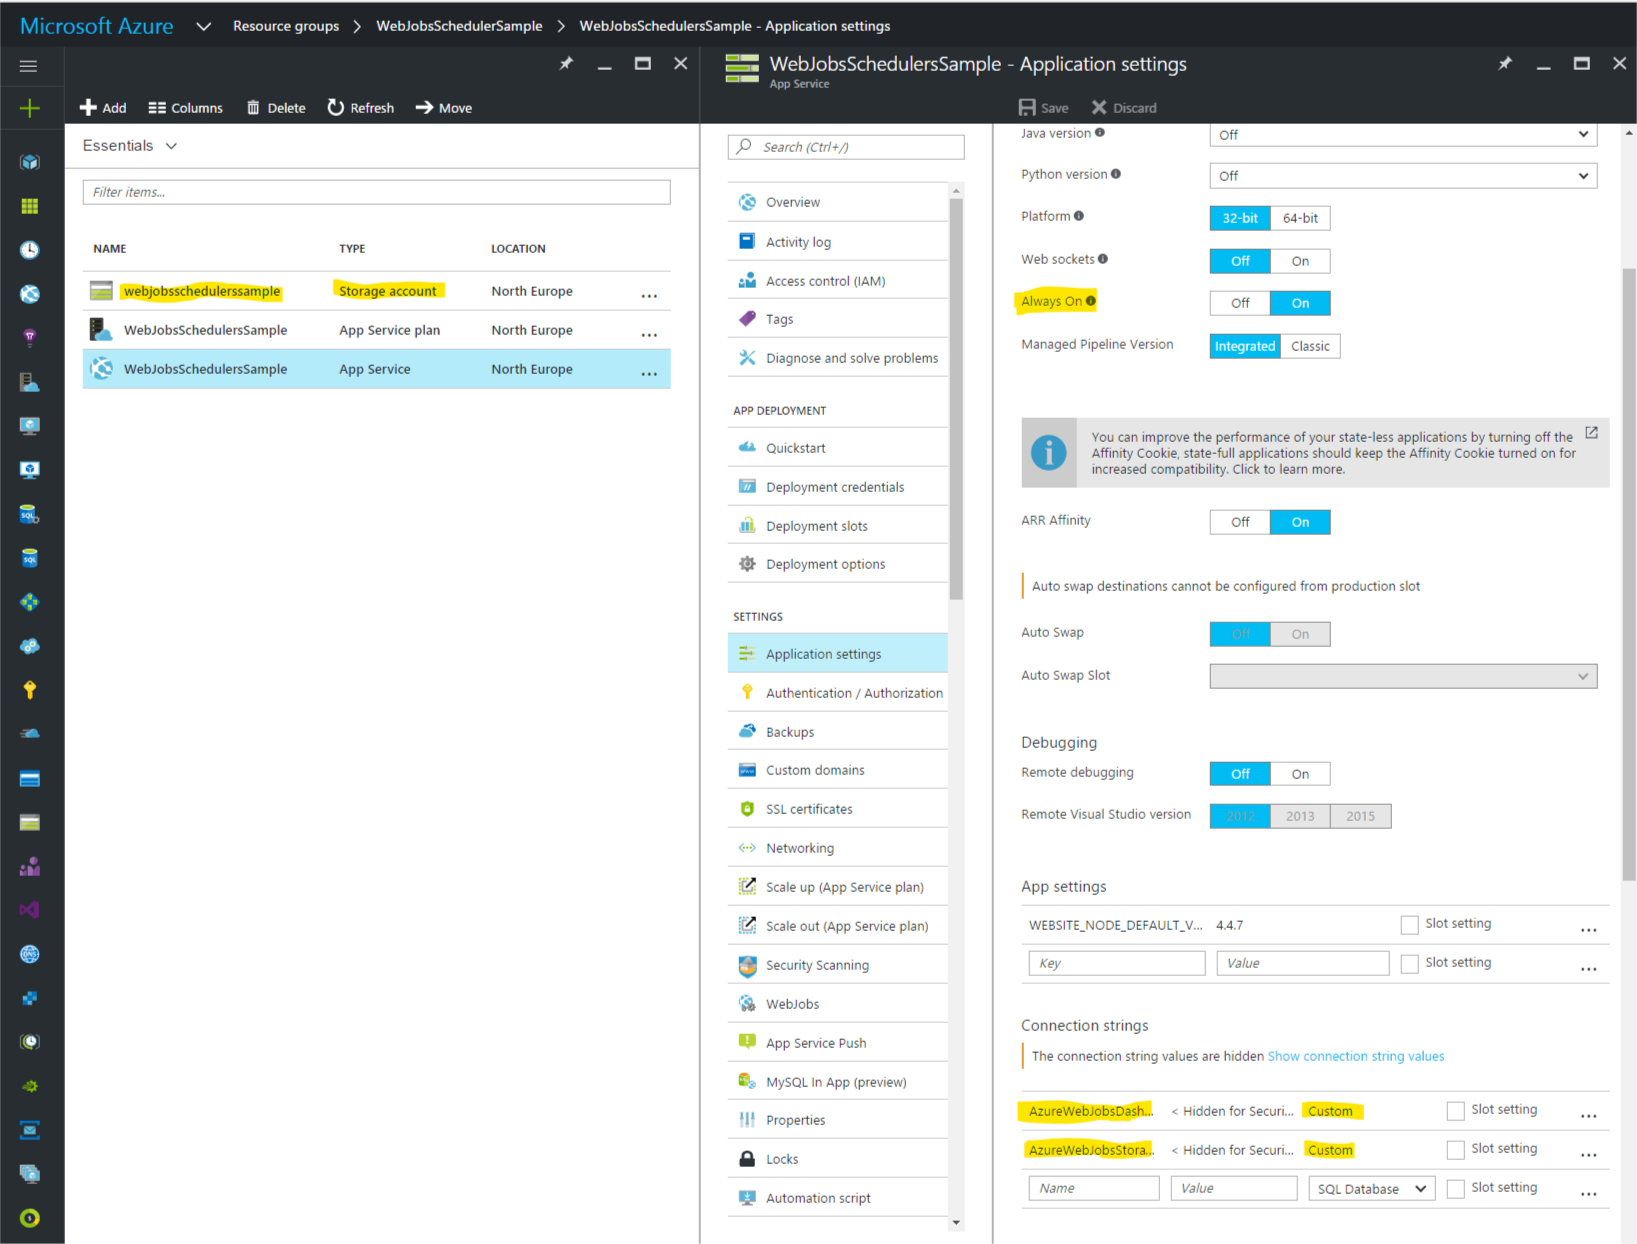
Task: Open Scale up (App Service plan)
Action: coord(837,887)
